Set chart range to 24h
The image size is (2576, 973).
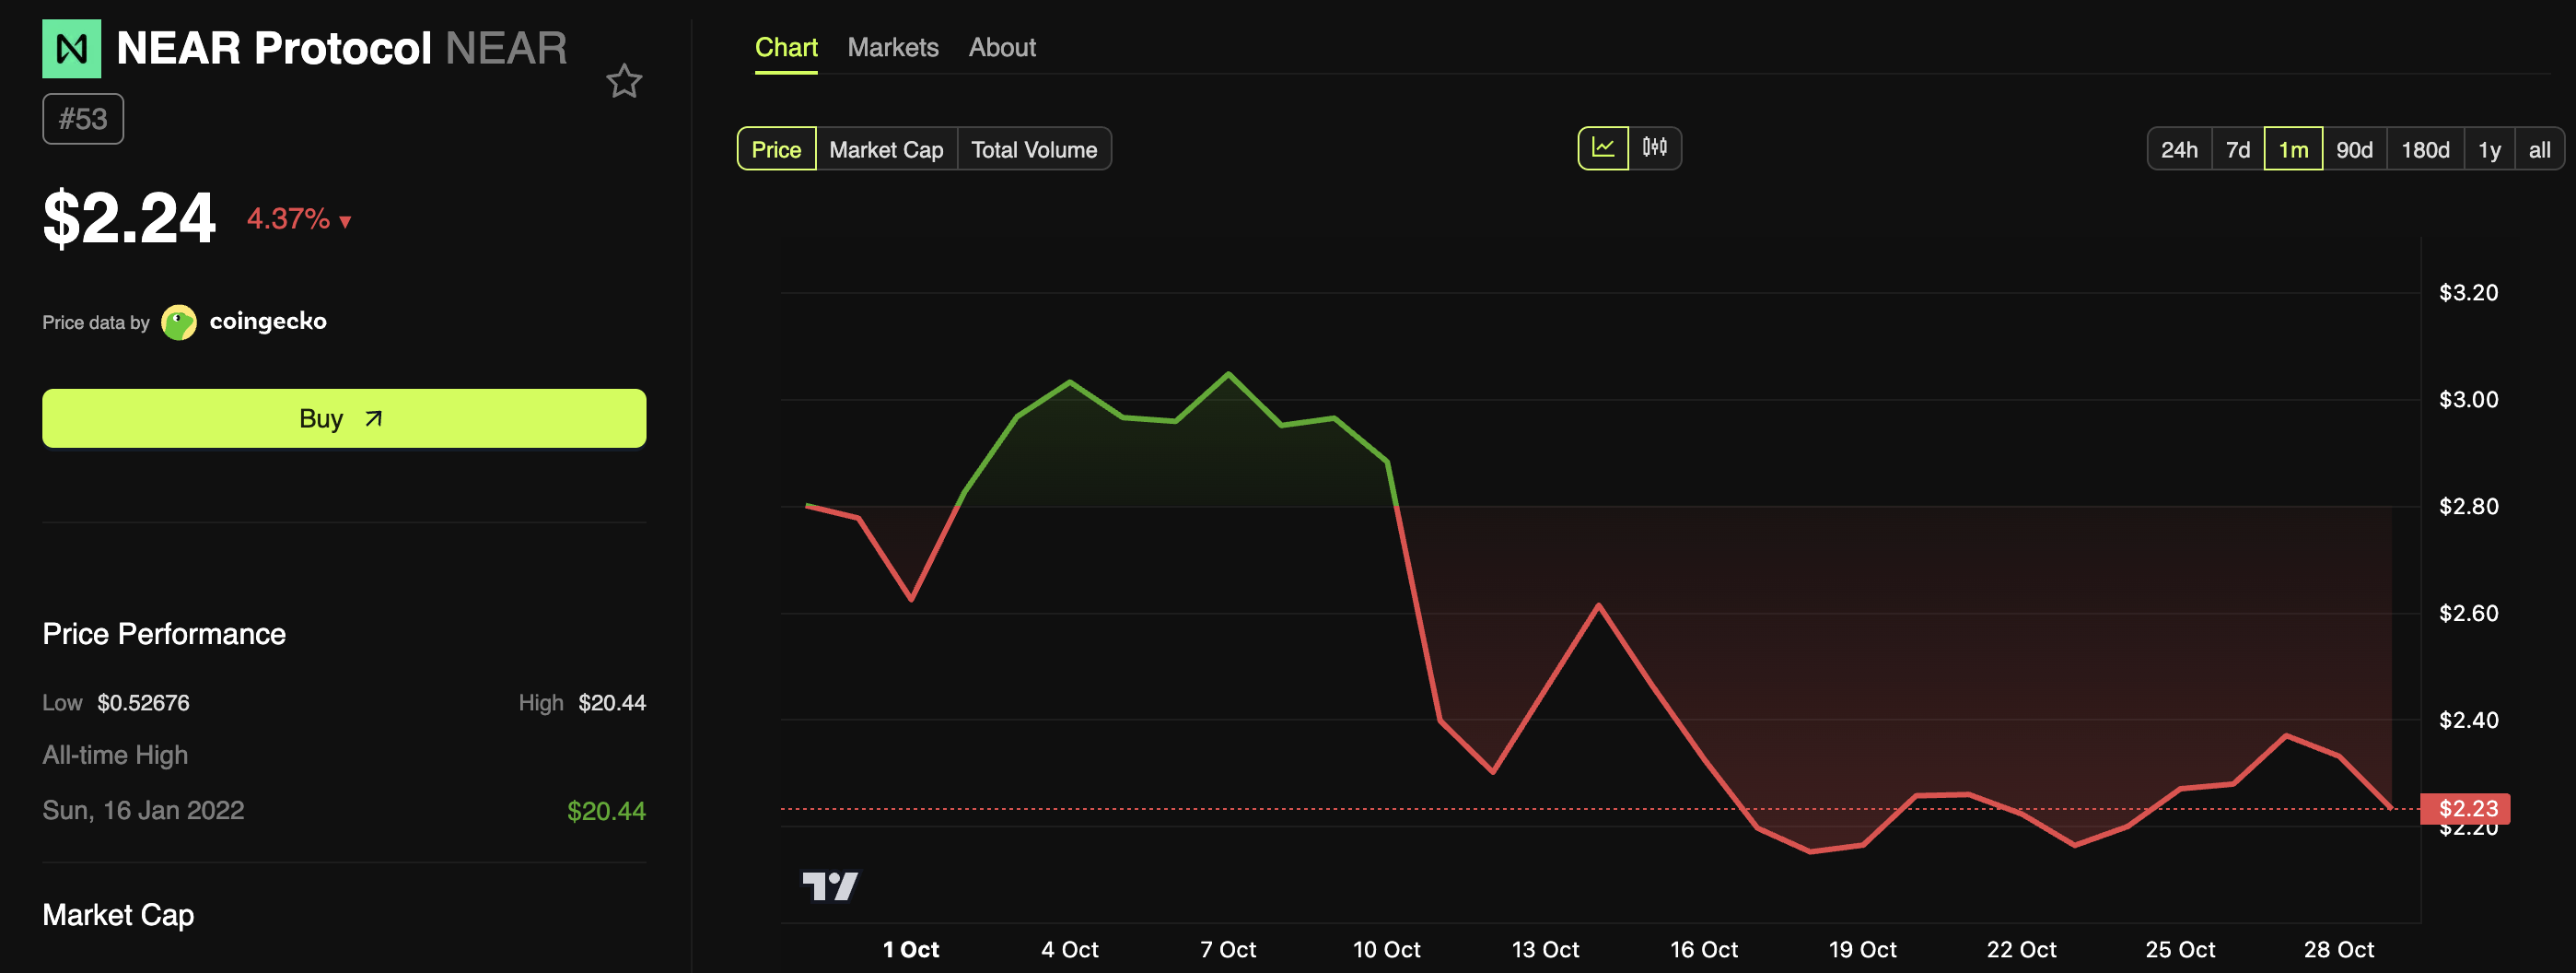click(2179, 149)
